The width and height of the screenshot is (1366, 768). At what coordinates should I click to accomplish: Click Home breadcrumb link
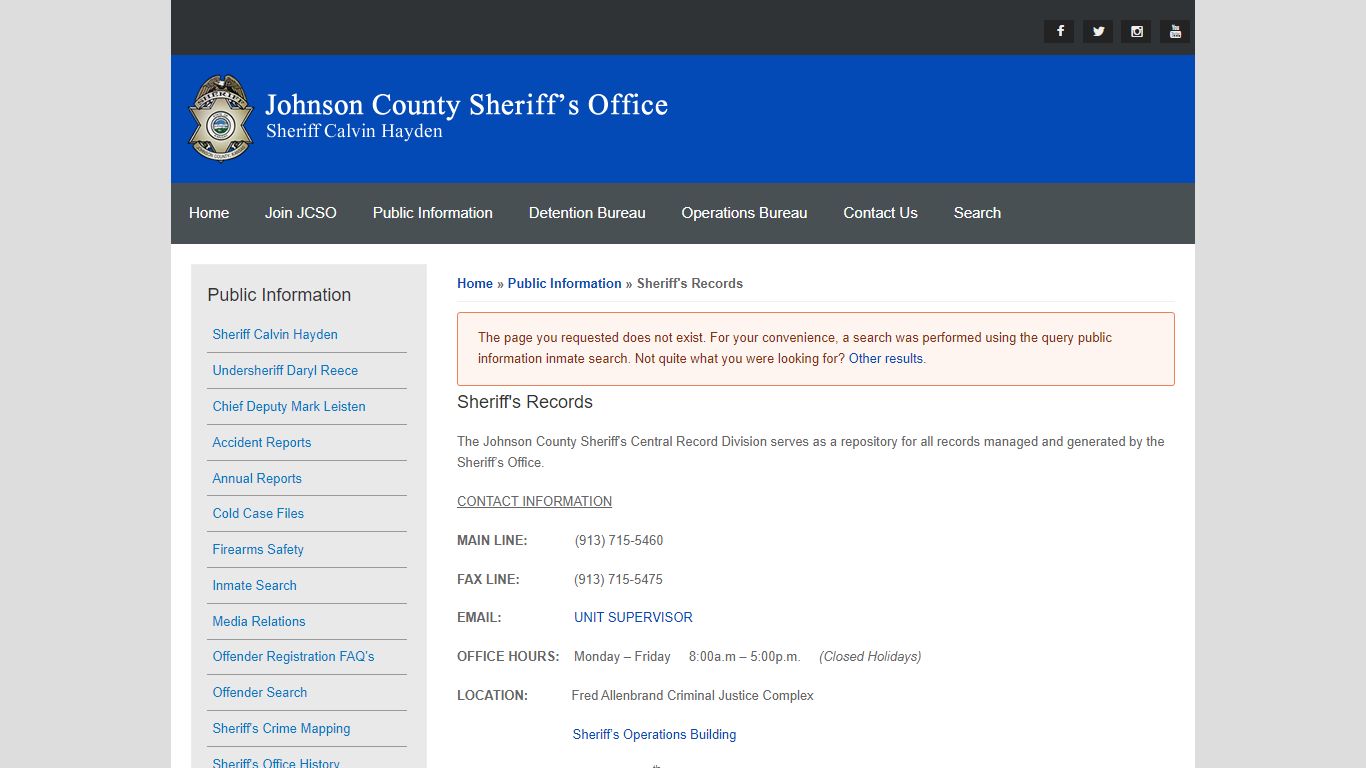[475, 283]
